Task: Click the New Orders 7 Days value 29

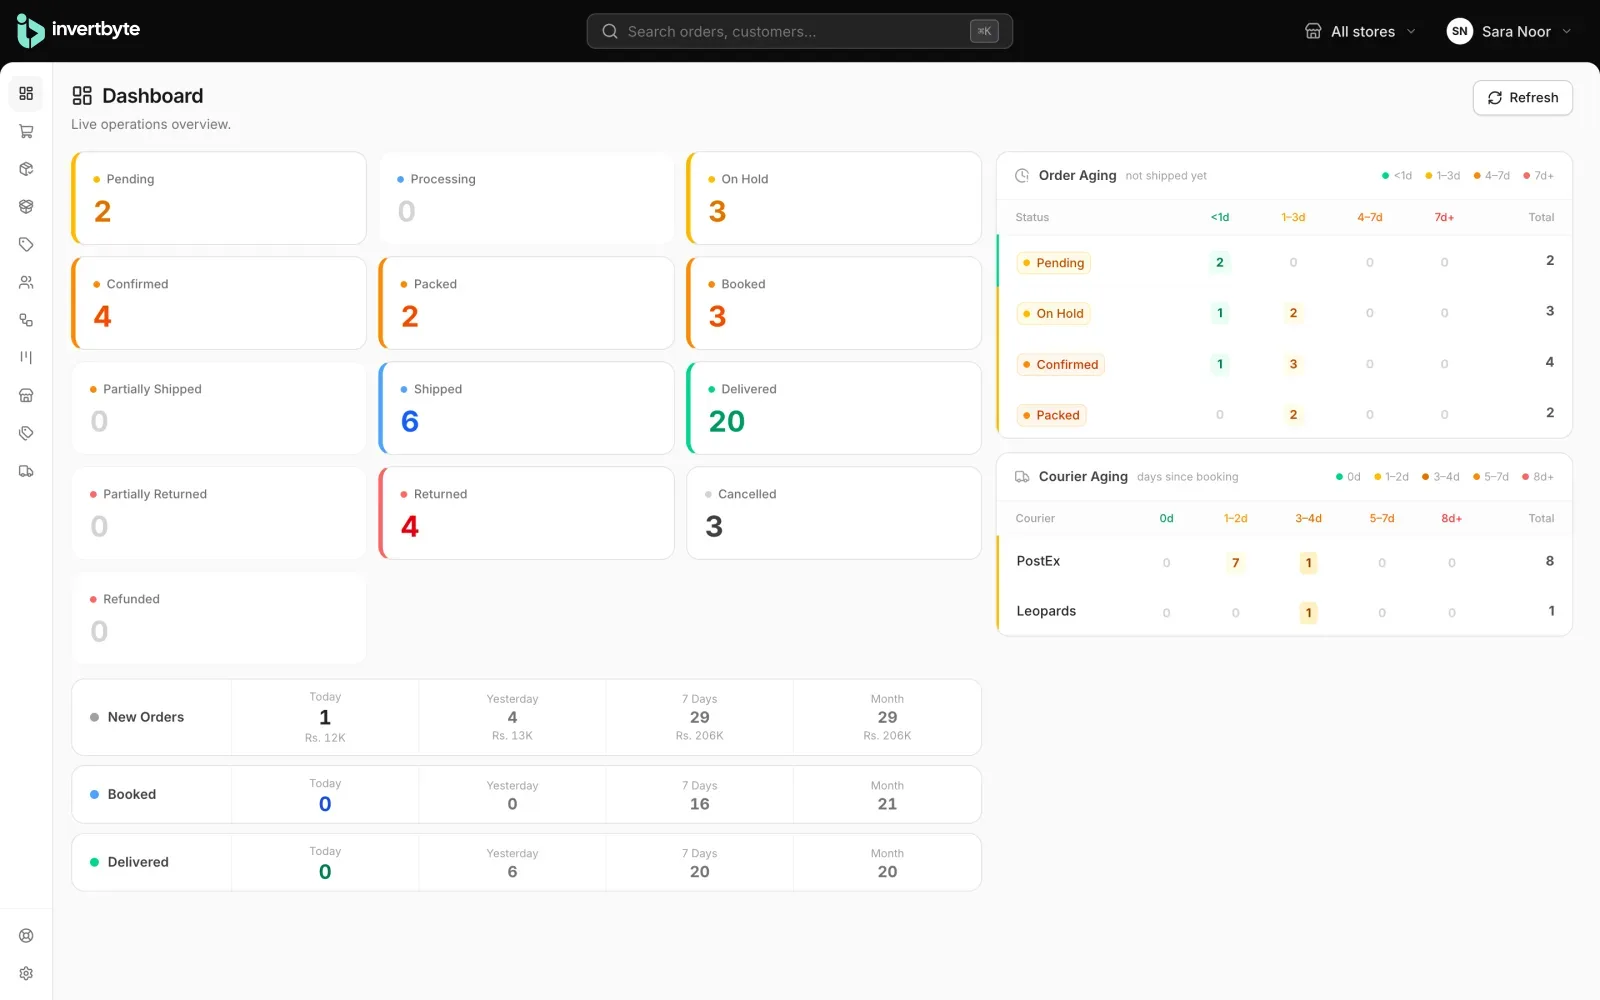Action: (700, 717)
